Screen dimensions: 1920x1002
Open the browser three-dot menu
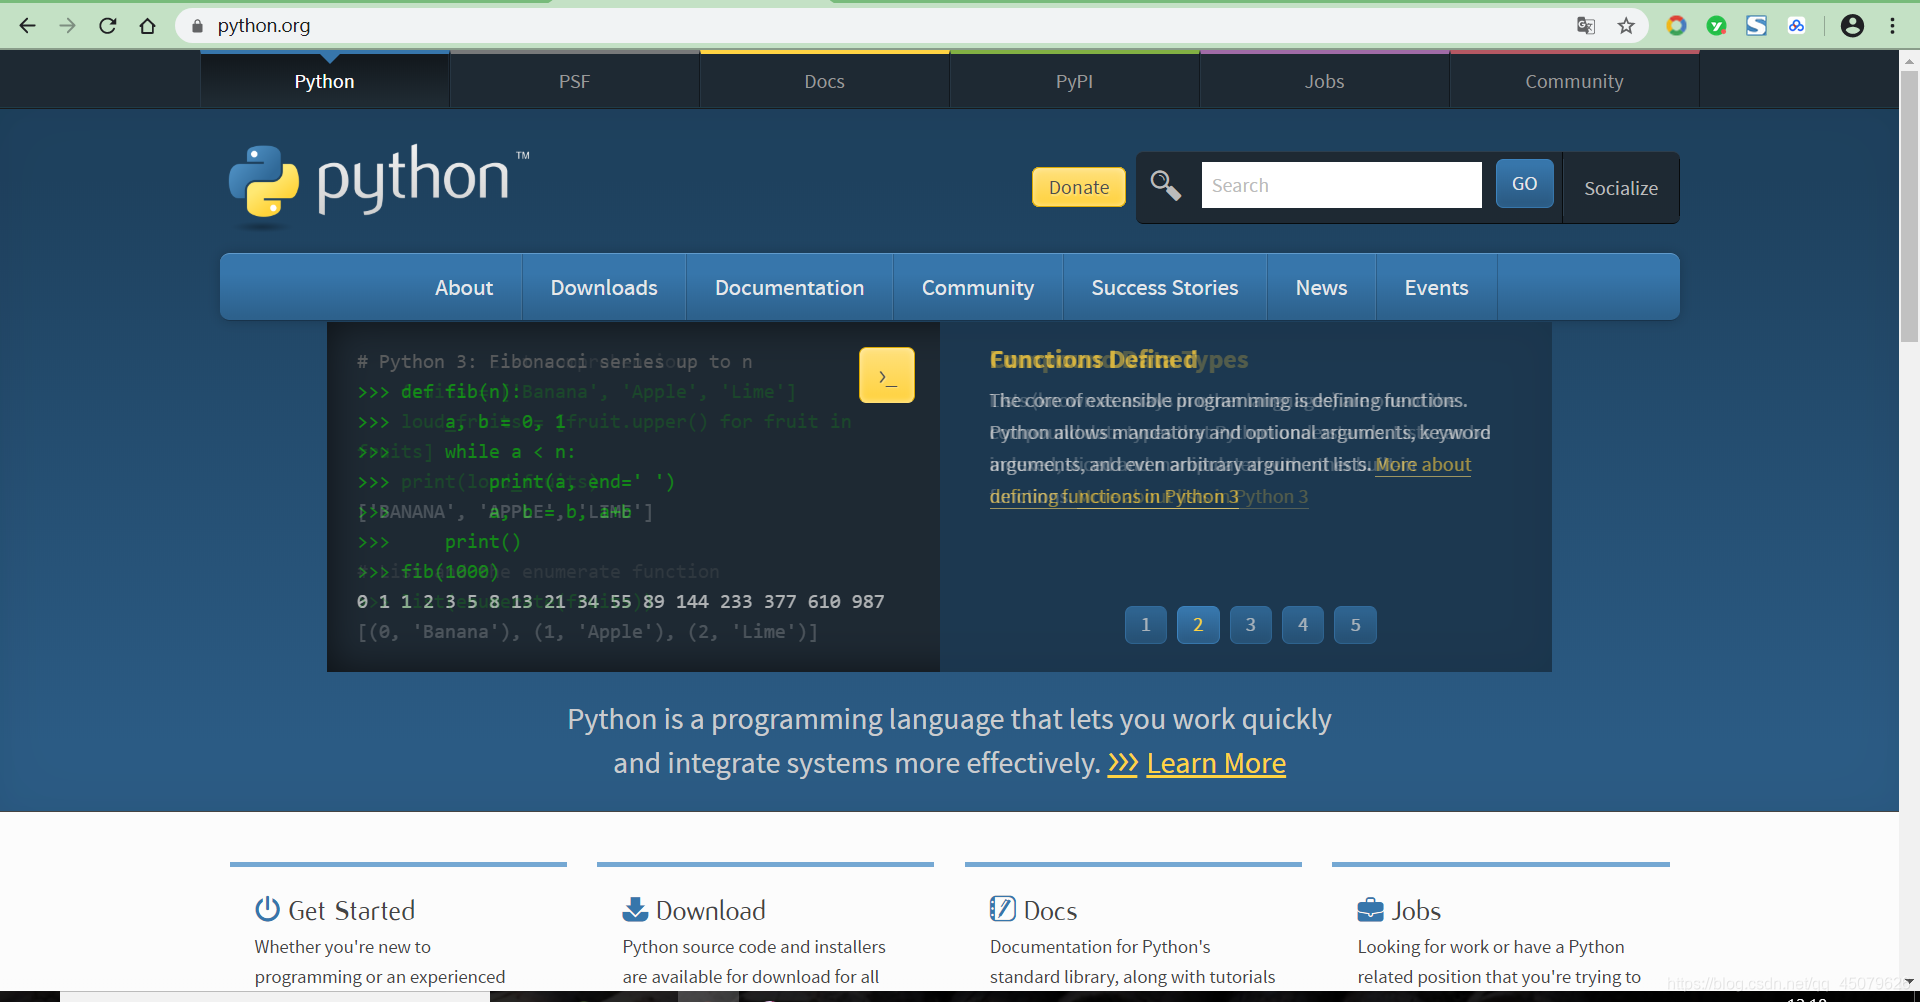coord(1892,26)
